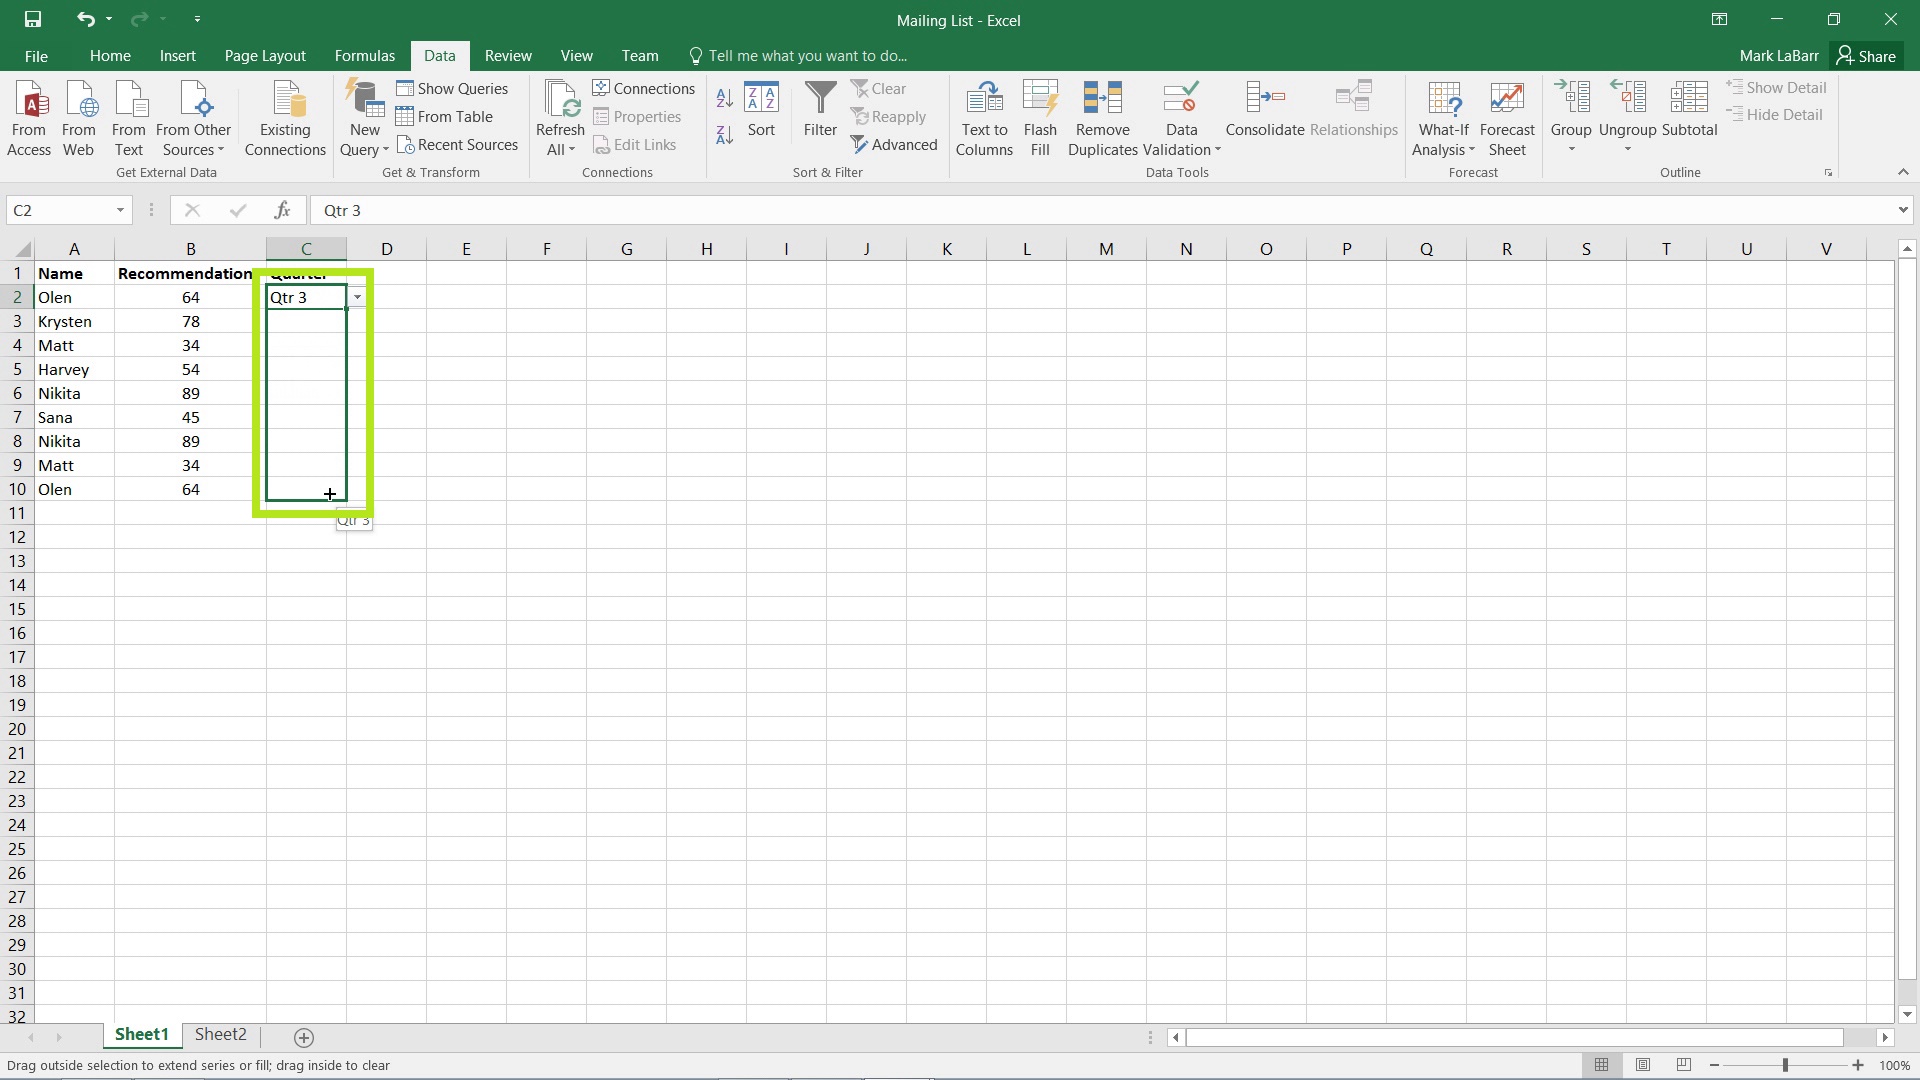Image resolution: width=1920 pixels, height=1080 pixels.
Task: Click the Data ribbon tab
Action: point(439,55)
